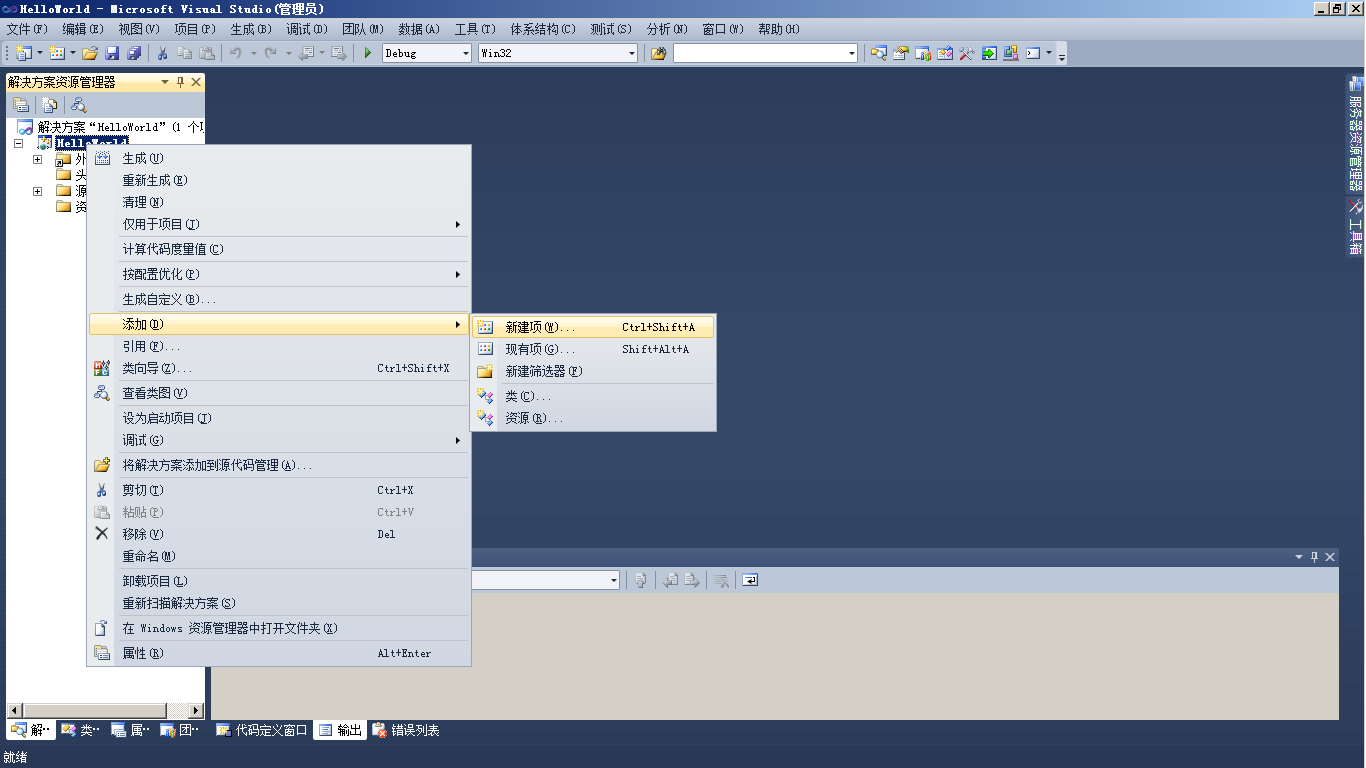Image resolution: width=1366 pixels, height=768 pixels.
Task: Open Solution Explorer via toolbar icon
Action: [x=878, y=53]
